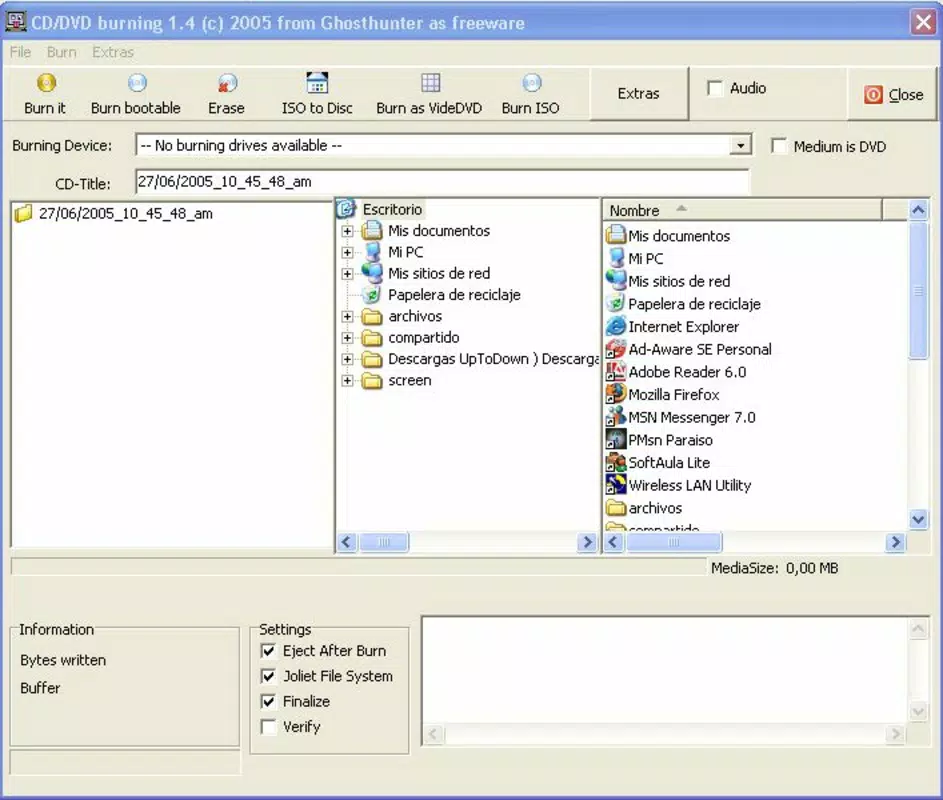The image size is (943, 800).
Task: Click inside the empty log output box
Action: click(665, 669)
